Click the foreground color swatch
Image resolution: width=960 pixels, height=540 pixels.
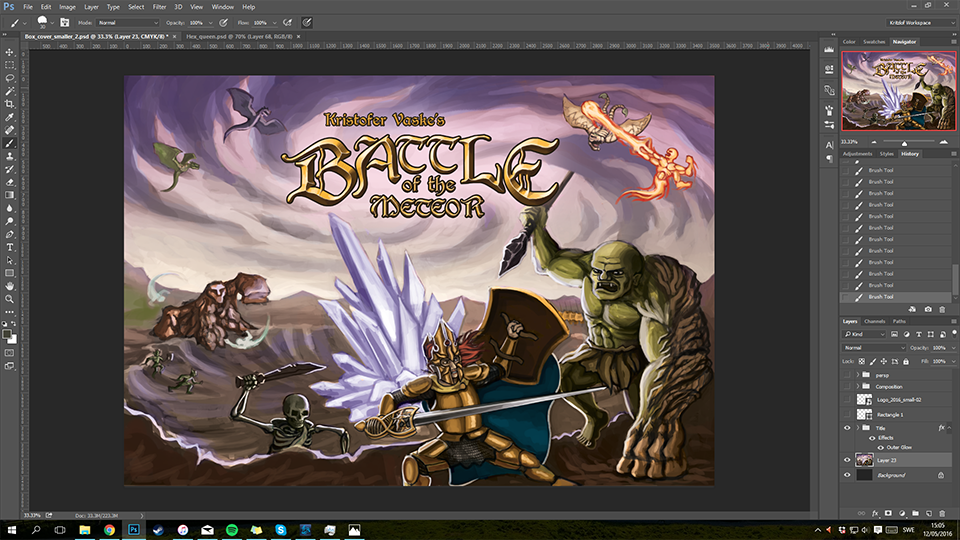click(7, 334)
